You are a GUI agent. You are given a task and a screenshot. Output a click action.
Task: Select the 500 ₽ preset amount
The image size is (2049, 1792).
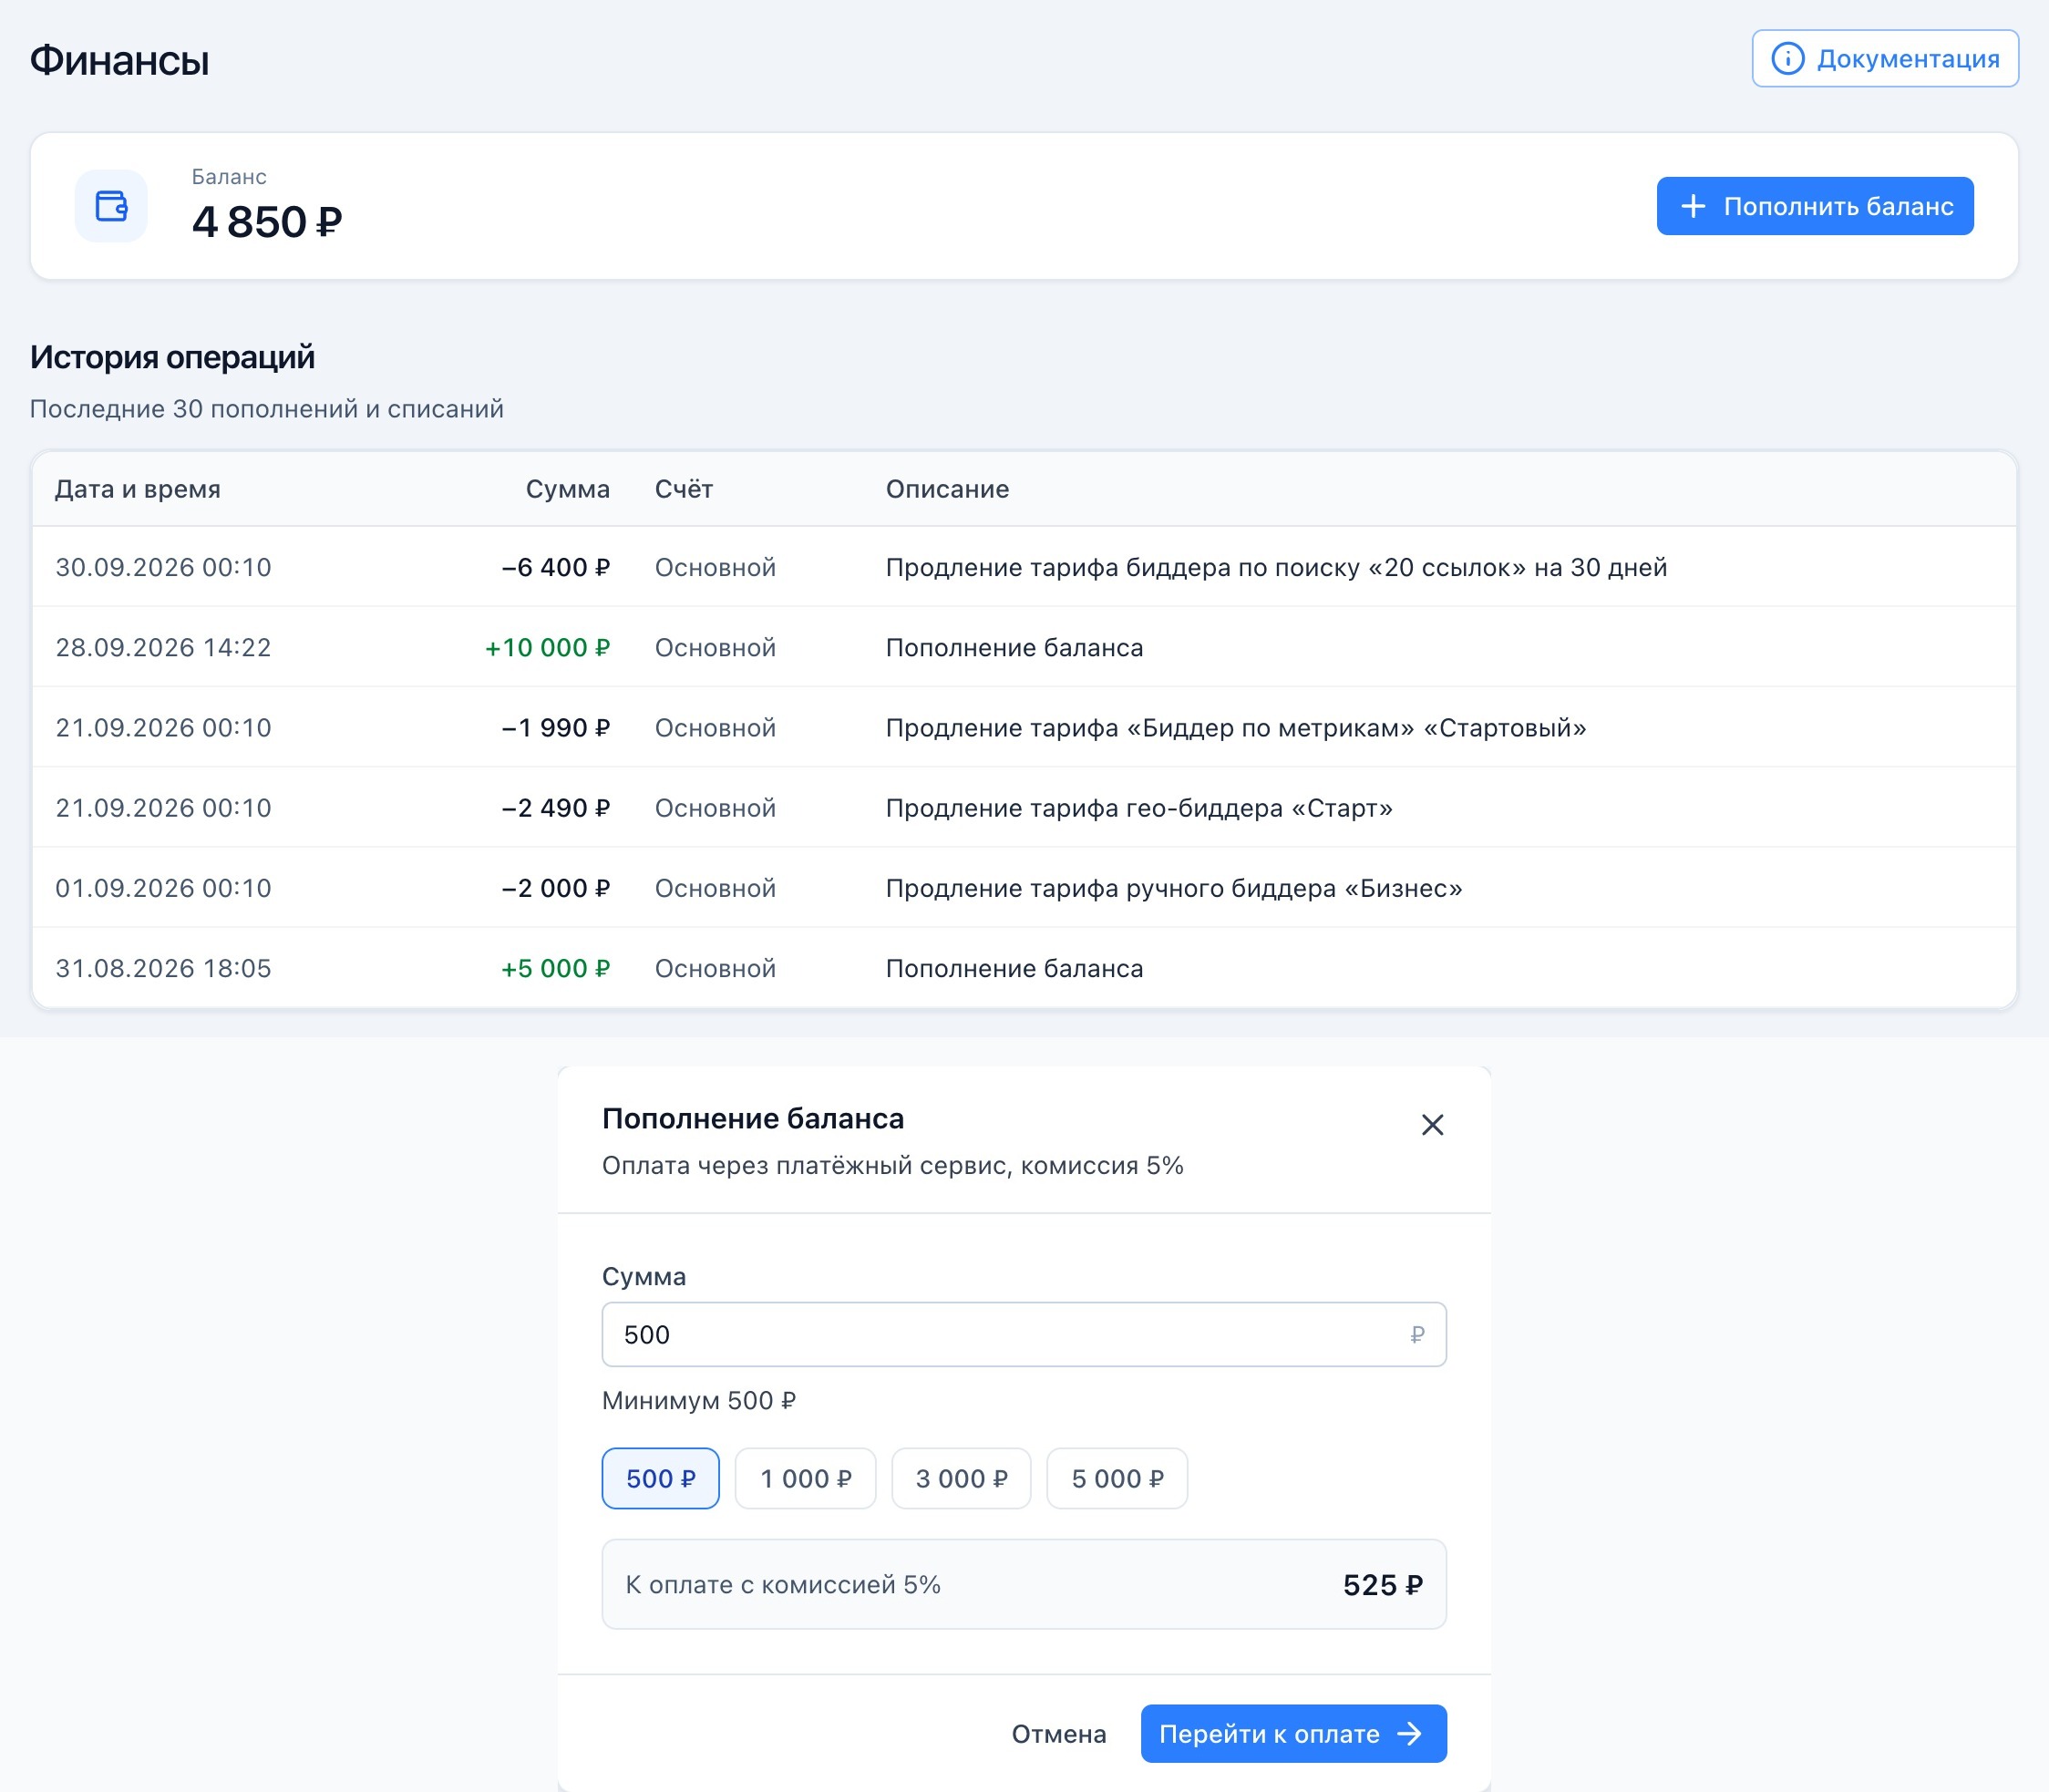pyautogui.click(x=660, y=1478)
